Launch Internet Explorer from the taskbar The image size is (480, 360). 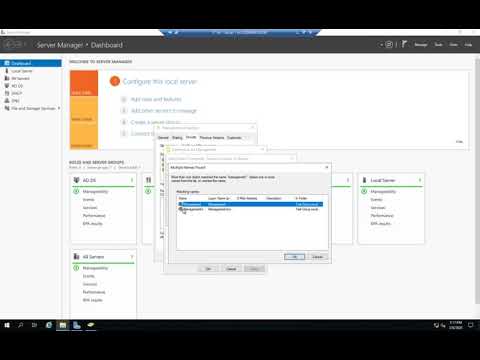[x=49, y=325]
